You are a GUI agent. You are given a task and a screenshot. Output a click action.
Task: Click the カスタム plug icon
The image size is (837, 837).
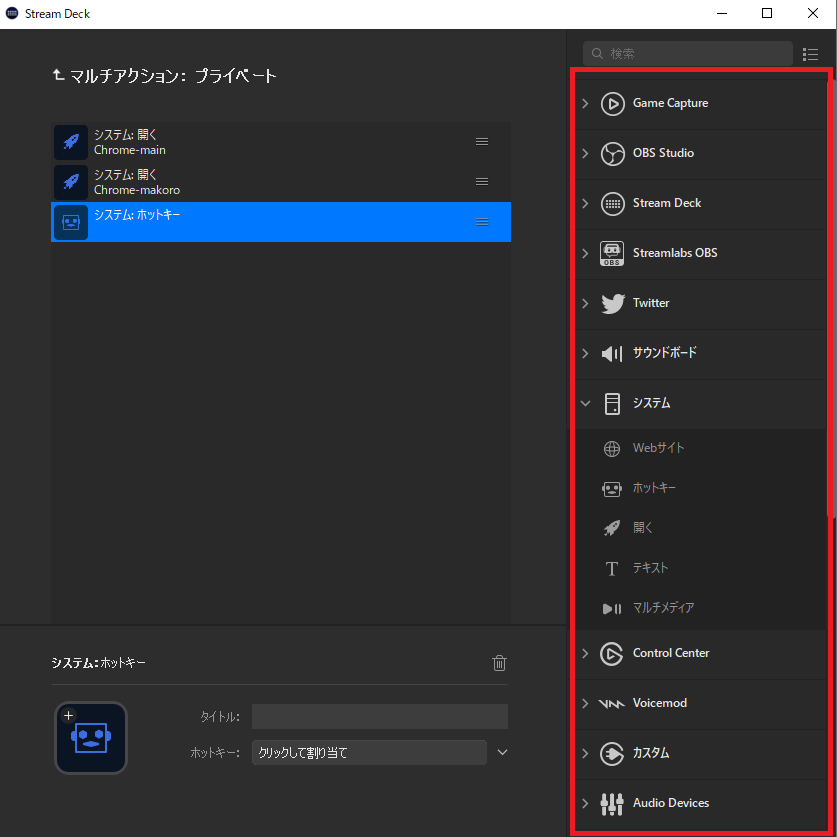(612, 754)
